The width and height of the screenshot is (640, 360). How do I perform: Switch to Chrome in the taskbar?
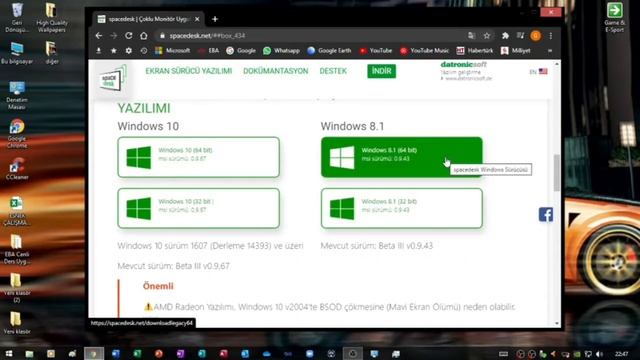click(x=94, y=354)
